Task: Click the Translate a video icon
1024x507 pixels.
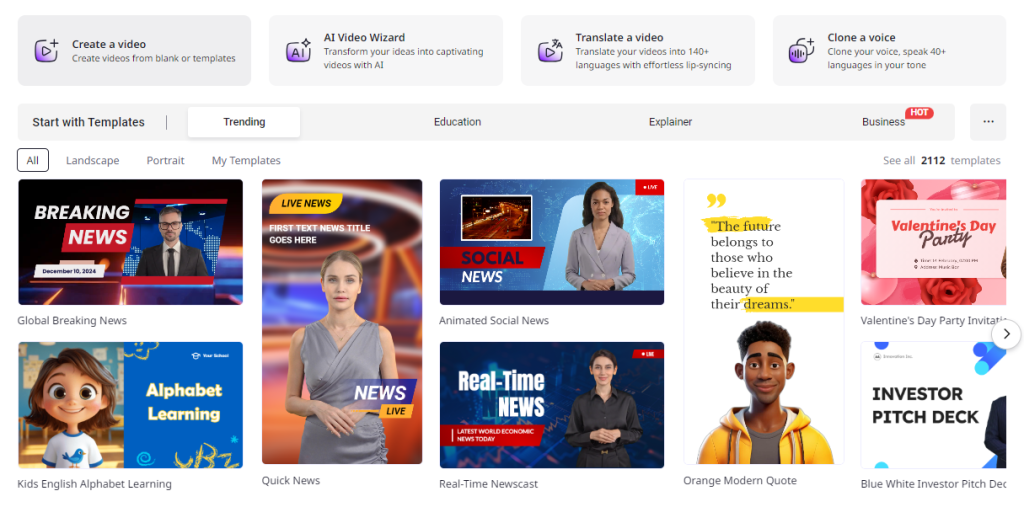Action: point(550,50)
